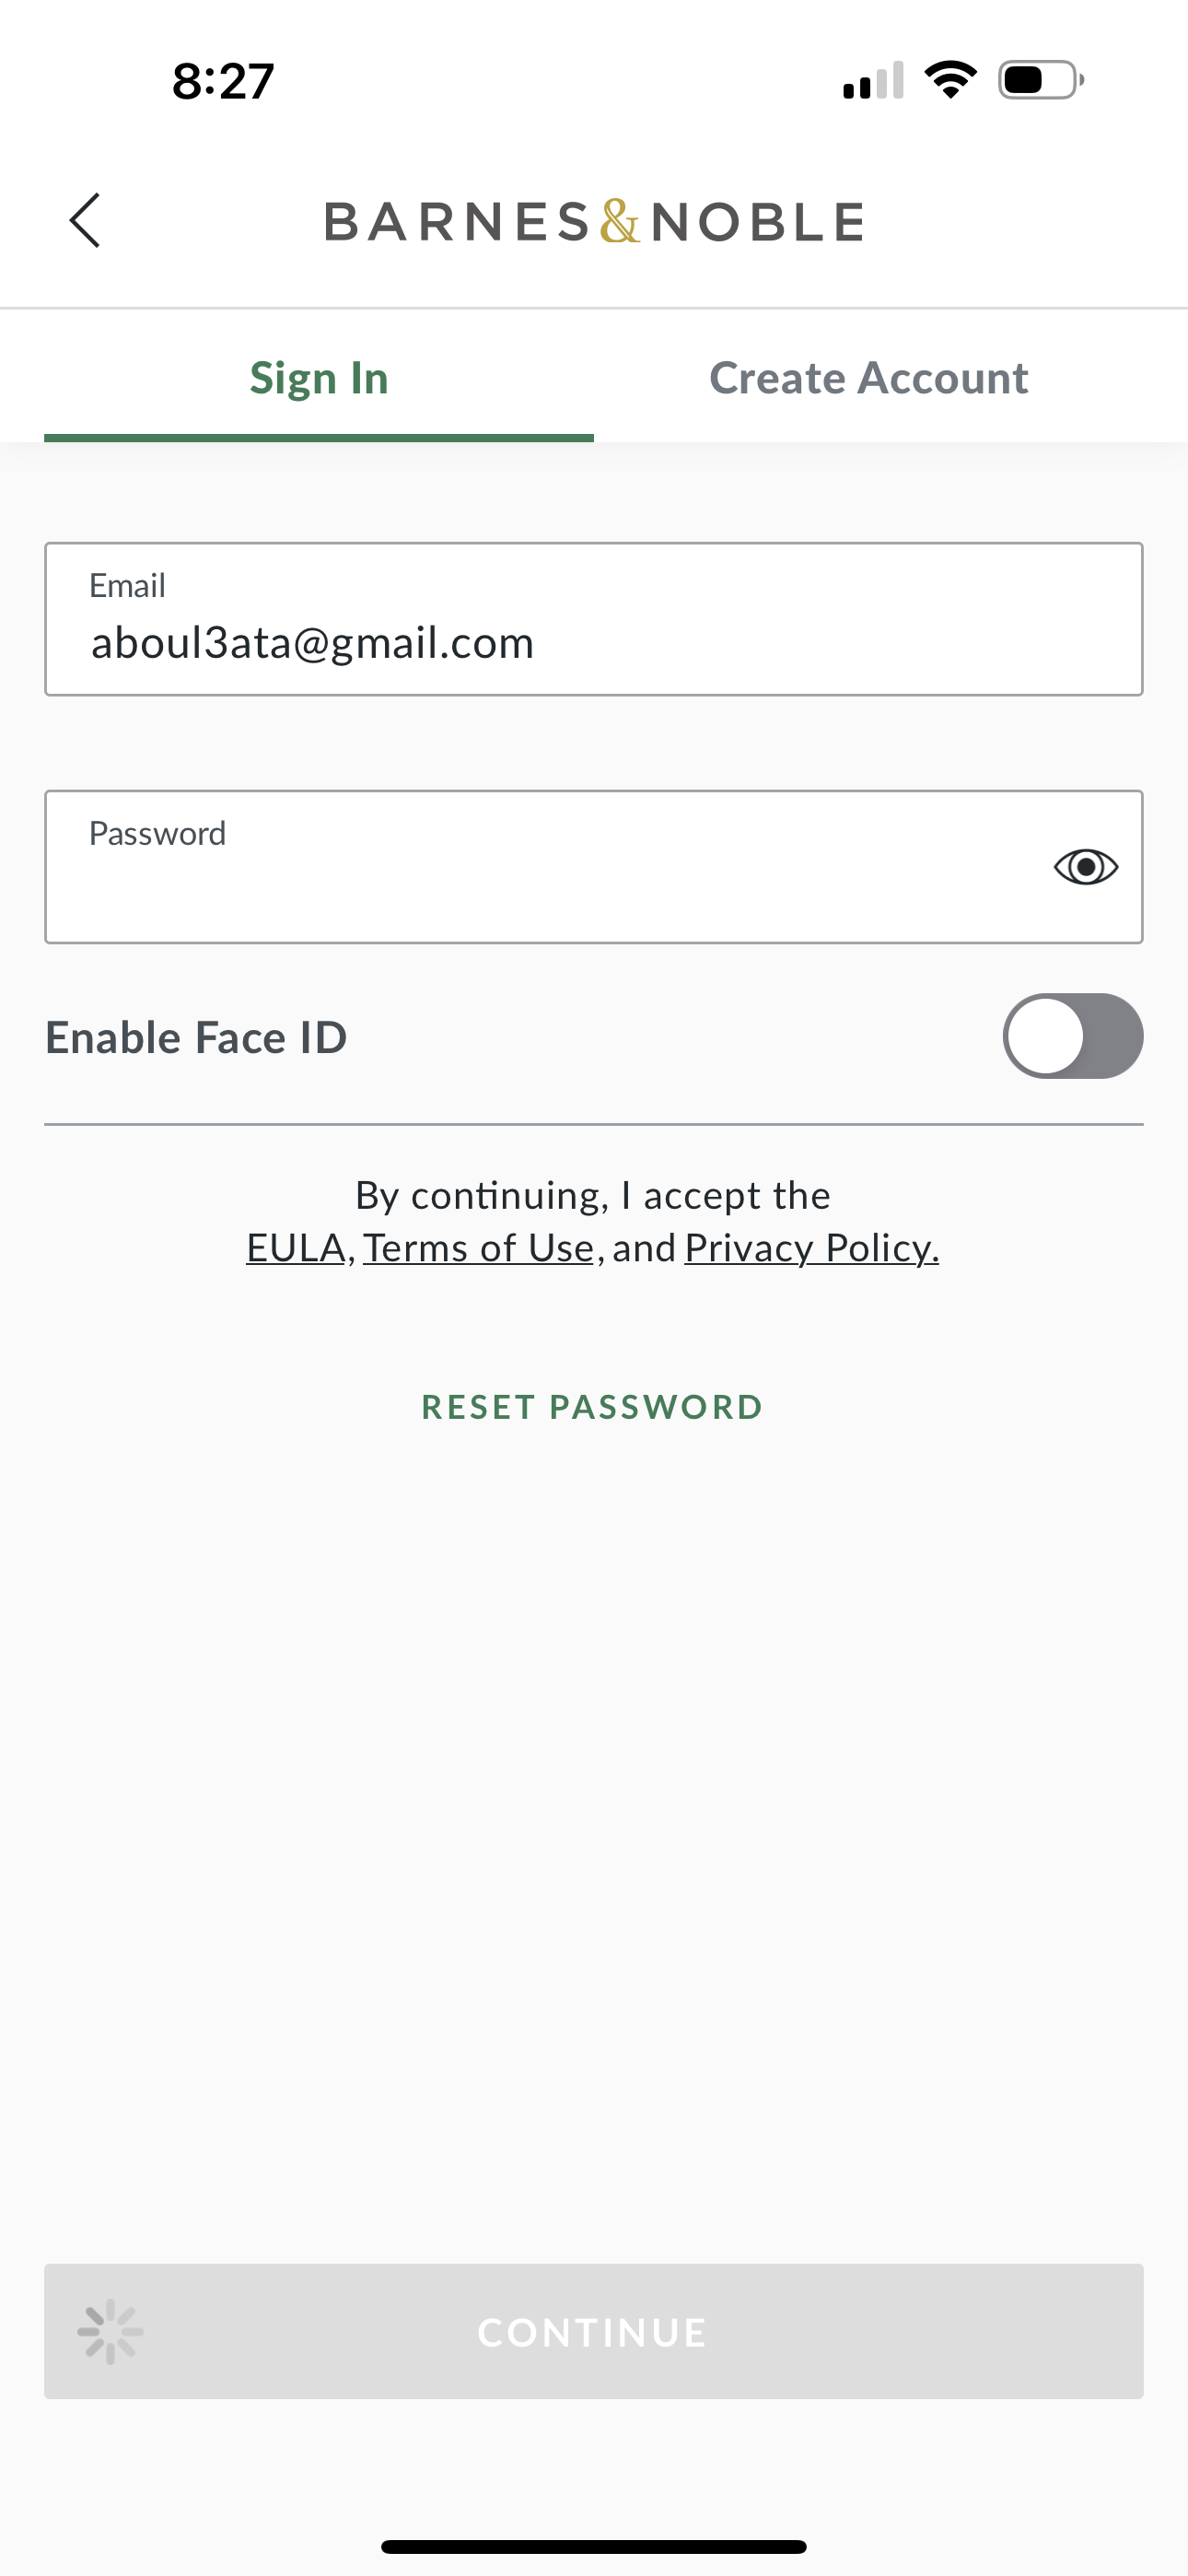Viewport: 1188px width, 2576px height.
Task: Tap the Reset Password link
Action: click(592, 1407)
